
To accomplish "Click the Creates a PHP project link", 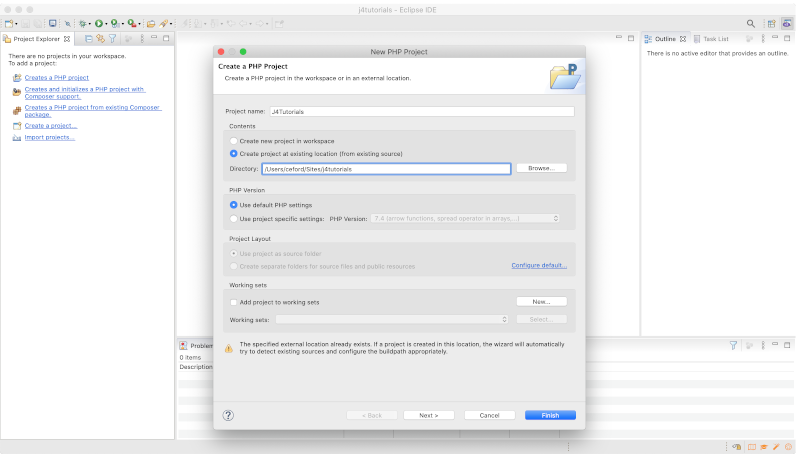I will coord(57,78).
